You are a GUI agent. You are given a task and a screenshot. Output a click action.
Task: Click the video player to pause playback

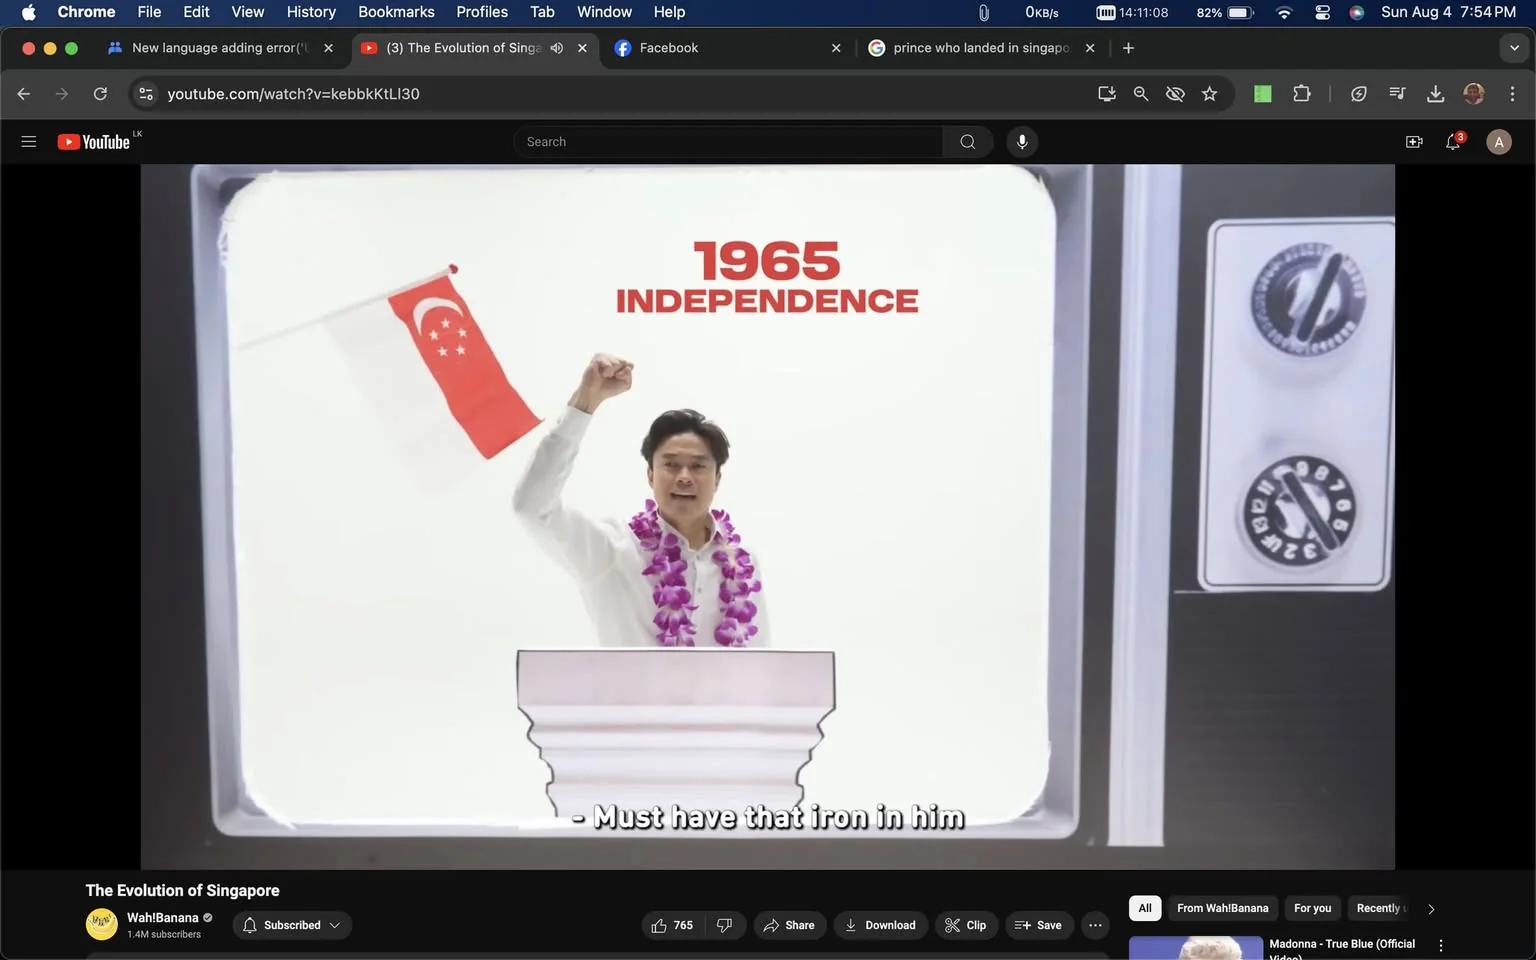767,516
